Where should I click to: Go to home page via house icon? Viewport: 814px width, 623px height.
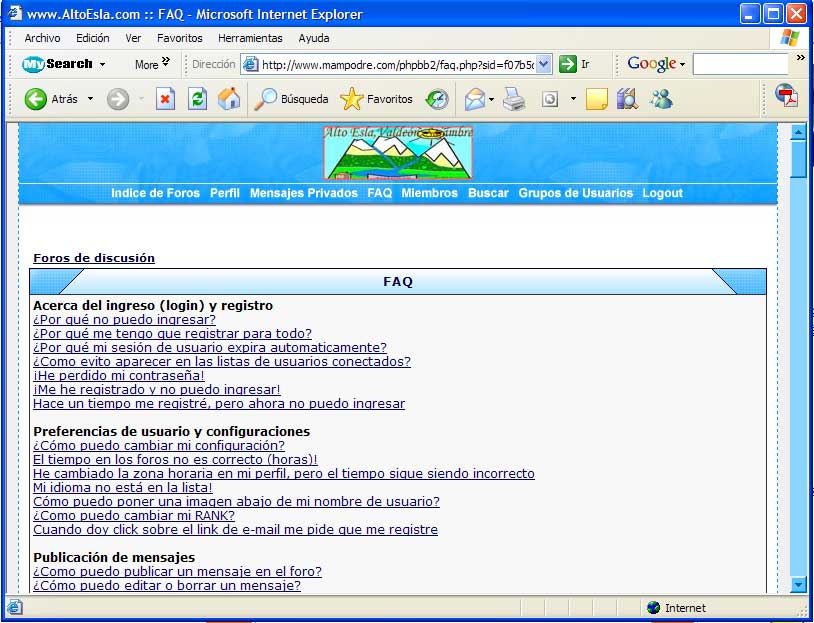tap(229, 99)
